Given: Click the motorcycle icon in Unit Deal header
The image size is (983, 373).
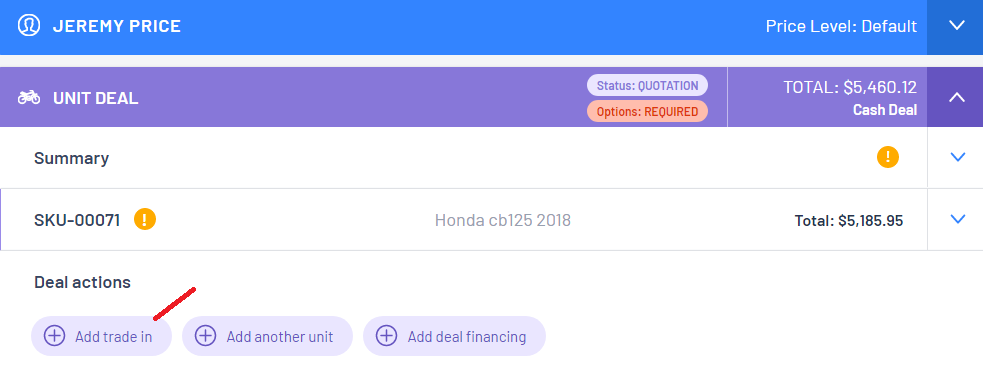Looking at the screenshot, I should [x=29, y=98].
